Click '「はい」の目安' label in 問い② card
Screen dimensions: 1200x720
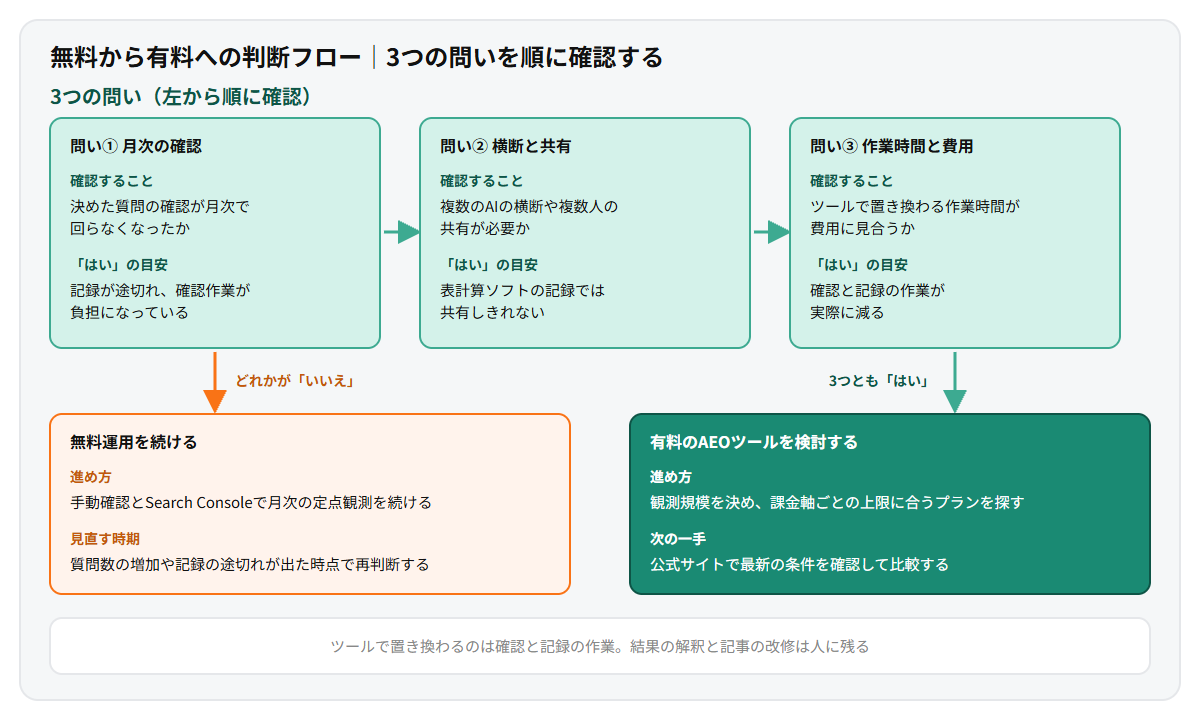coord(489,265)
